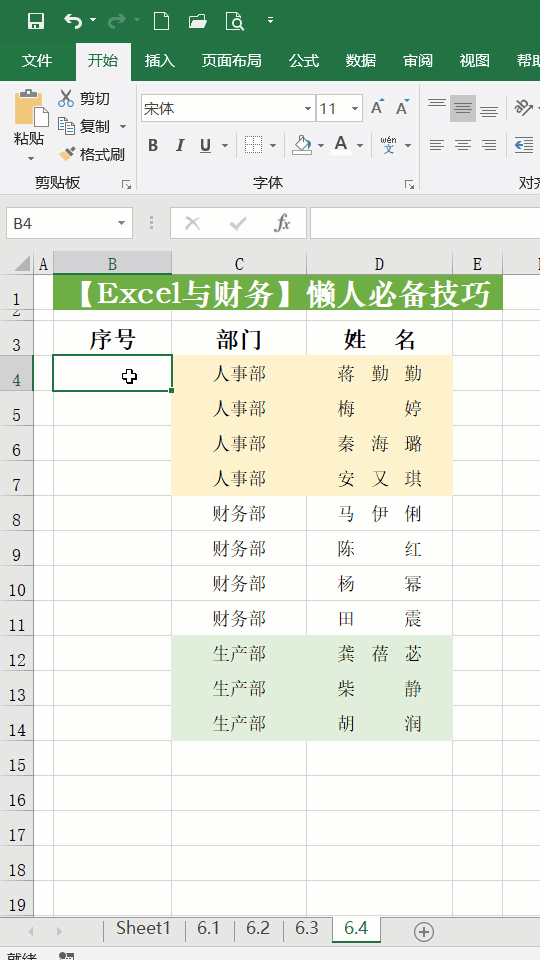Expand the Name Box dropdown
Viewport: 540px width, 960px height.
point(122,223)
